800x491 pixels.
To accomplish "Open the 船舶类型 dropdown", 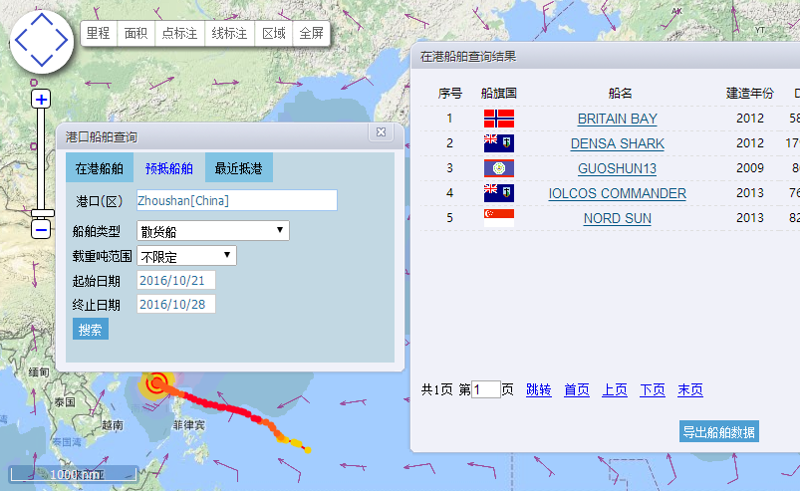I will coord(213,231).
